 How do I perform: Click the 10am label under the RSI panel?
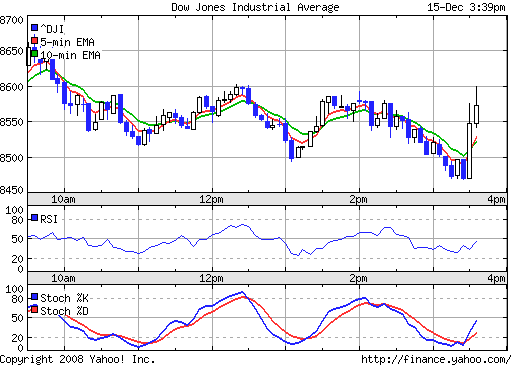pyautogui.click(x=63, y=278)
